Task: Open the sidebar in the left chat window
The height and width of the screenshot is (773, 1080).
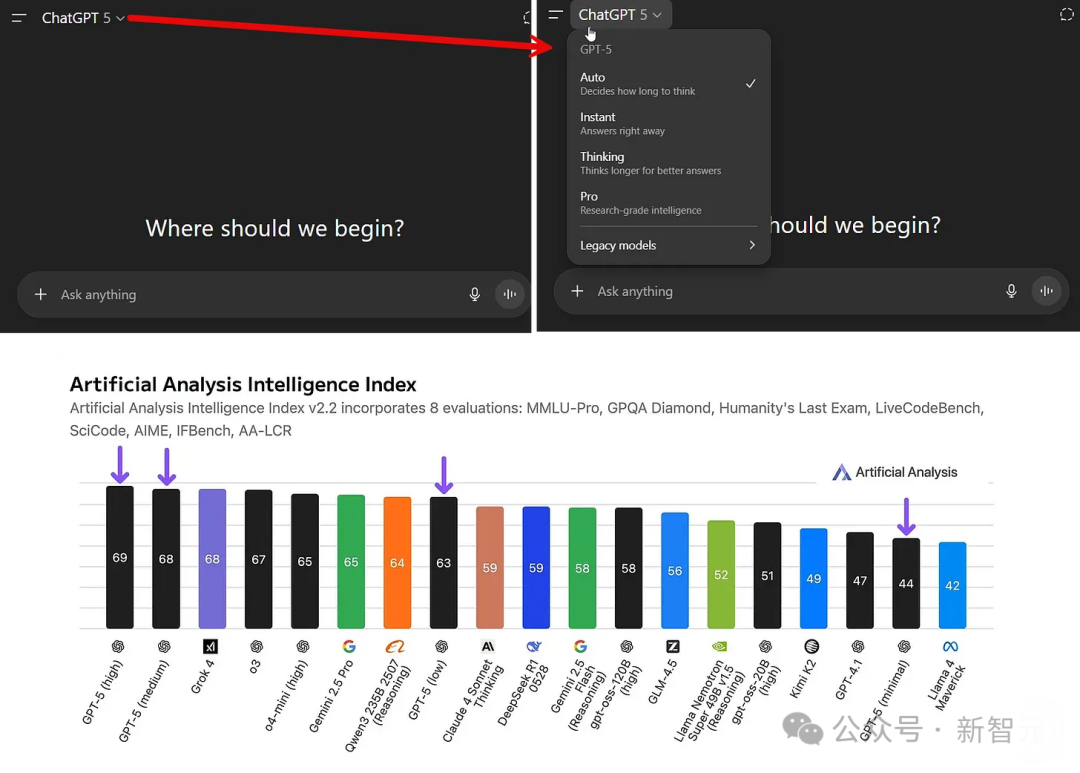Action: pyautogui.click(x=19, y=18)
